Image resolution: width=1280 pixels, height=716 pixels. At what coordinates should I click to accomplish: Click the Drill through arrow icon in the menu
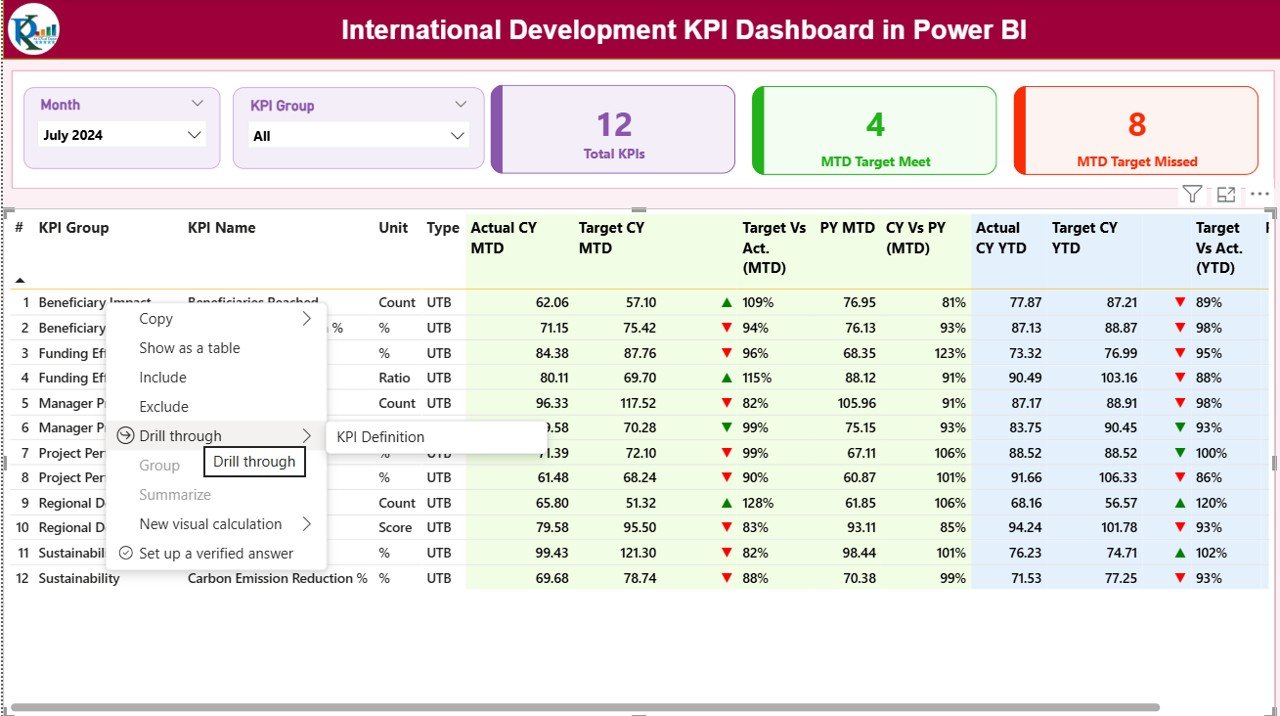pyautogui.click(x=126, y=435)
